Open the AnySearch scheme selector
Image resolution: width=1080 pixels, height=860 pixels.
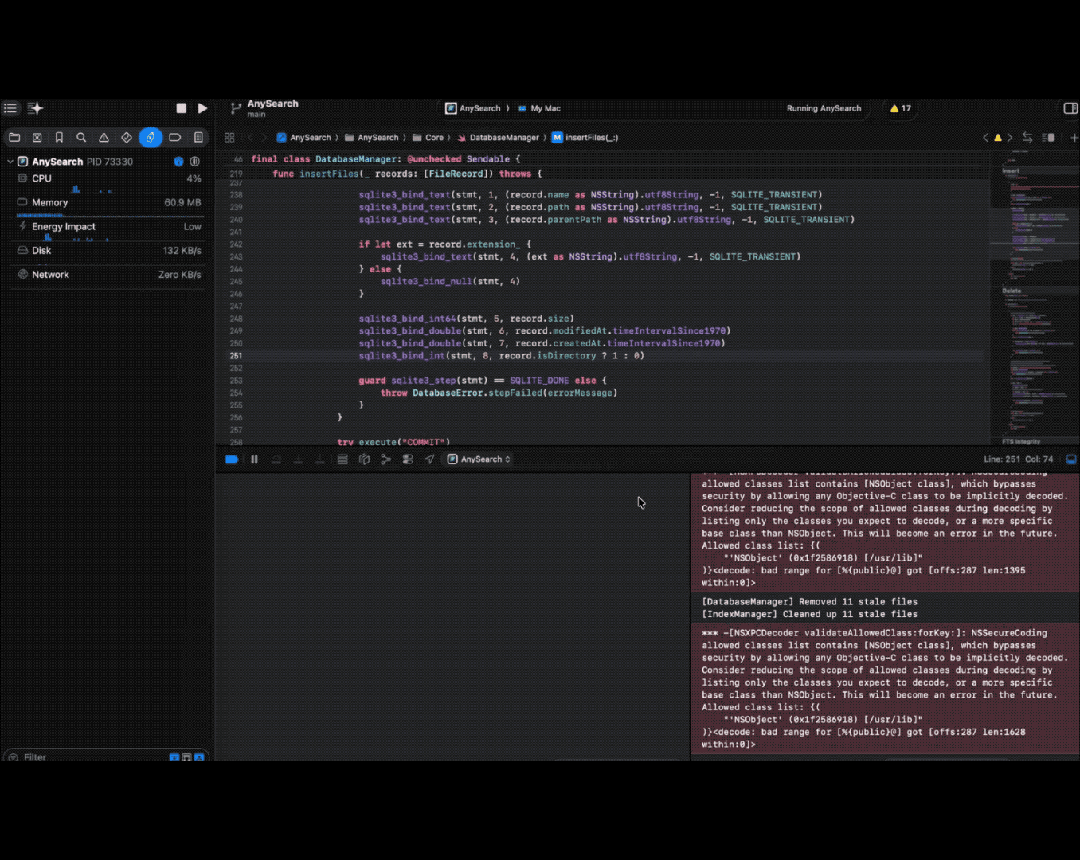pyautogui.click(x=473, y=109)
